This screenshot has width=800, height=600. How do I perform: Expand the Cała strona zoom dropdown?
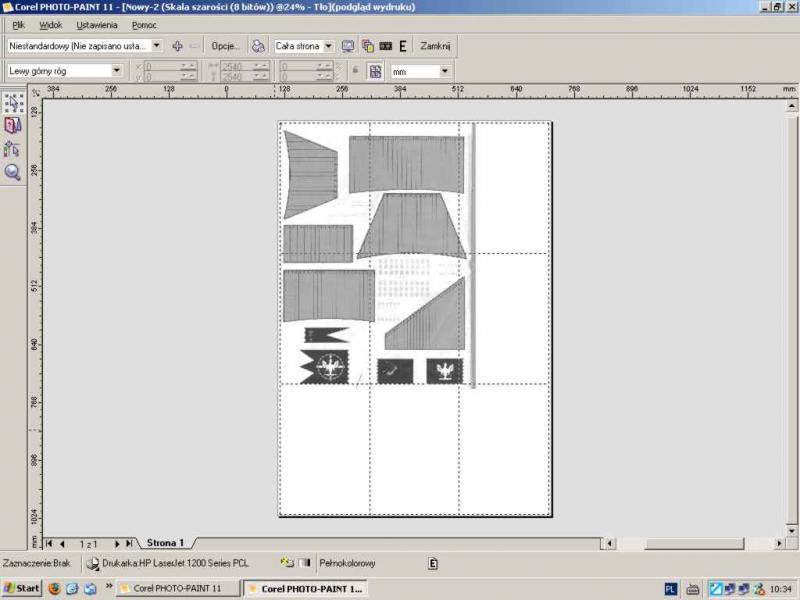click(328, 46)
